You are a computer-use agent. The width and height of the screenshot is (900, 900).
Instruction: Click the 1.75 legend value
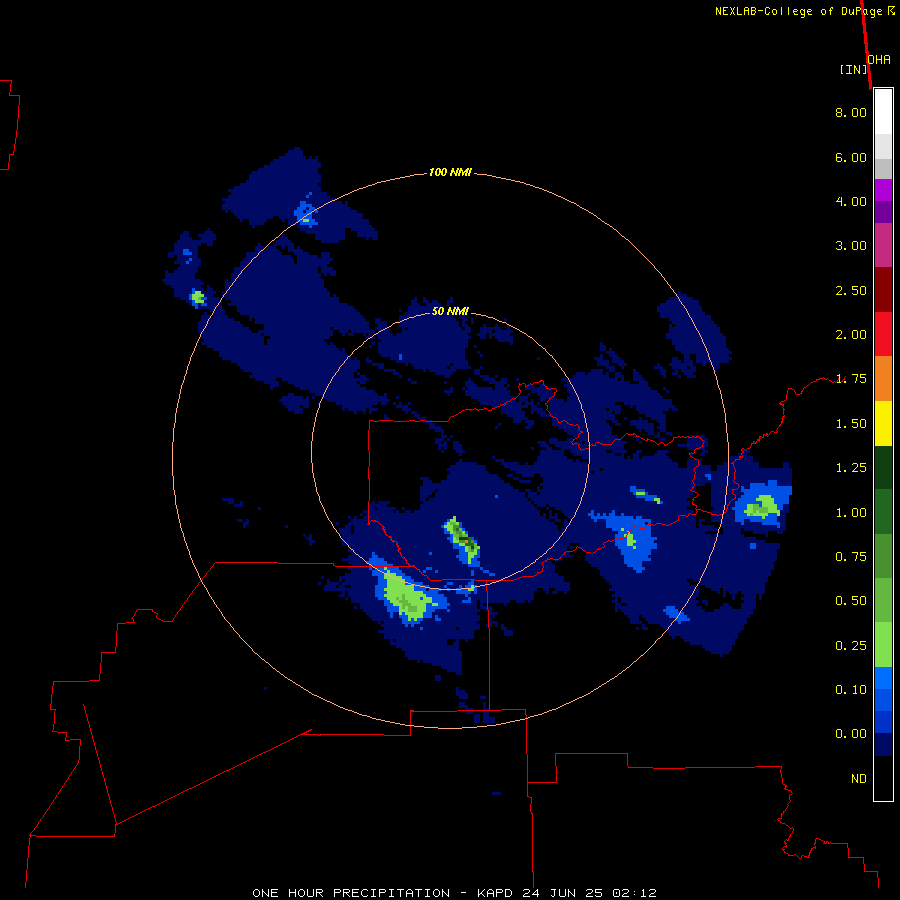(x=851, y=379)
